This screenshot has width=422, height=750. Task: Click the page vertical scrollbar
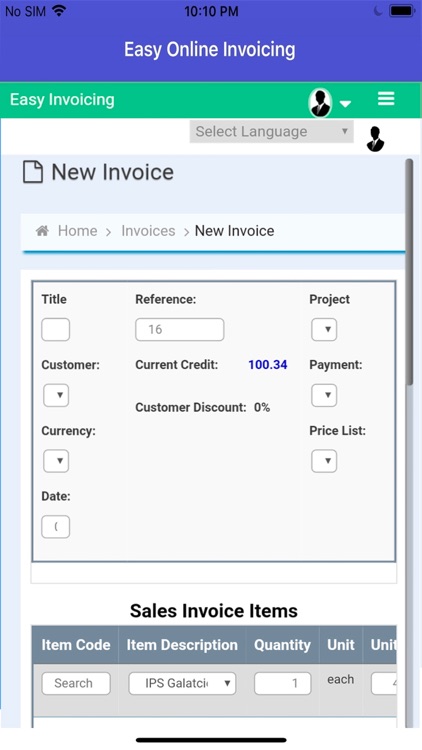tap(409, 273)
